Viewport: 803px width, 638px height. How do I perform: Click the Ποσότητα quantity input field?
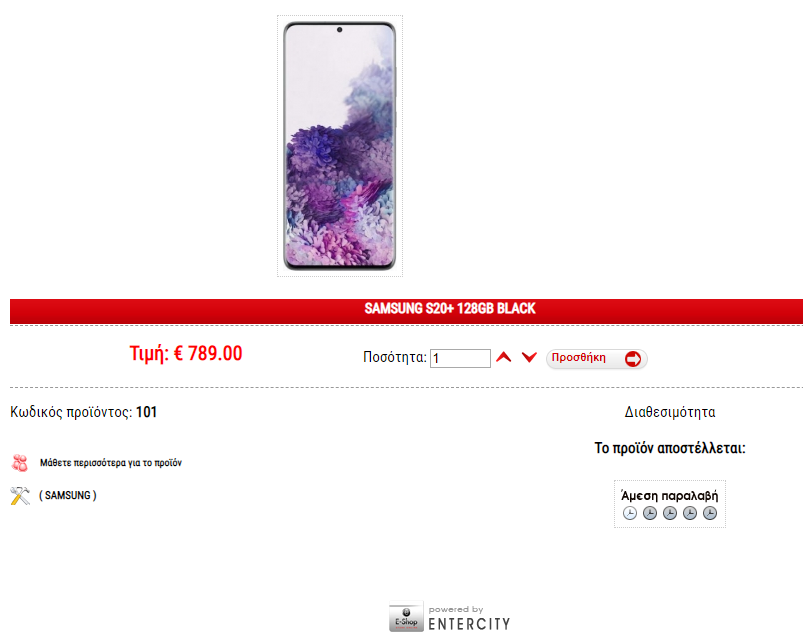tap(460, 358)
